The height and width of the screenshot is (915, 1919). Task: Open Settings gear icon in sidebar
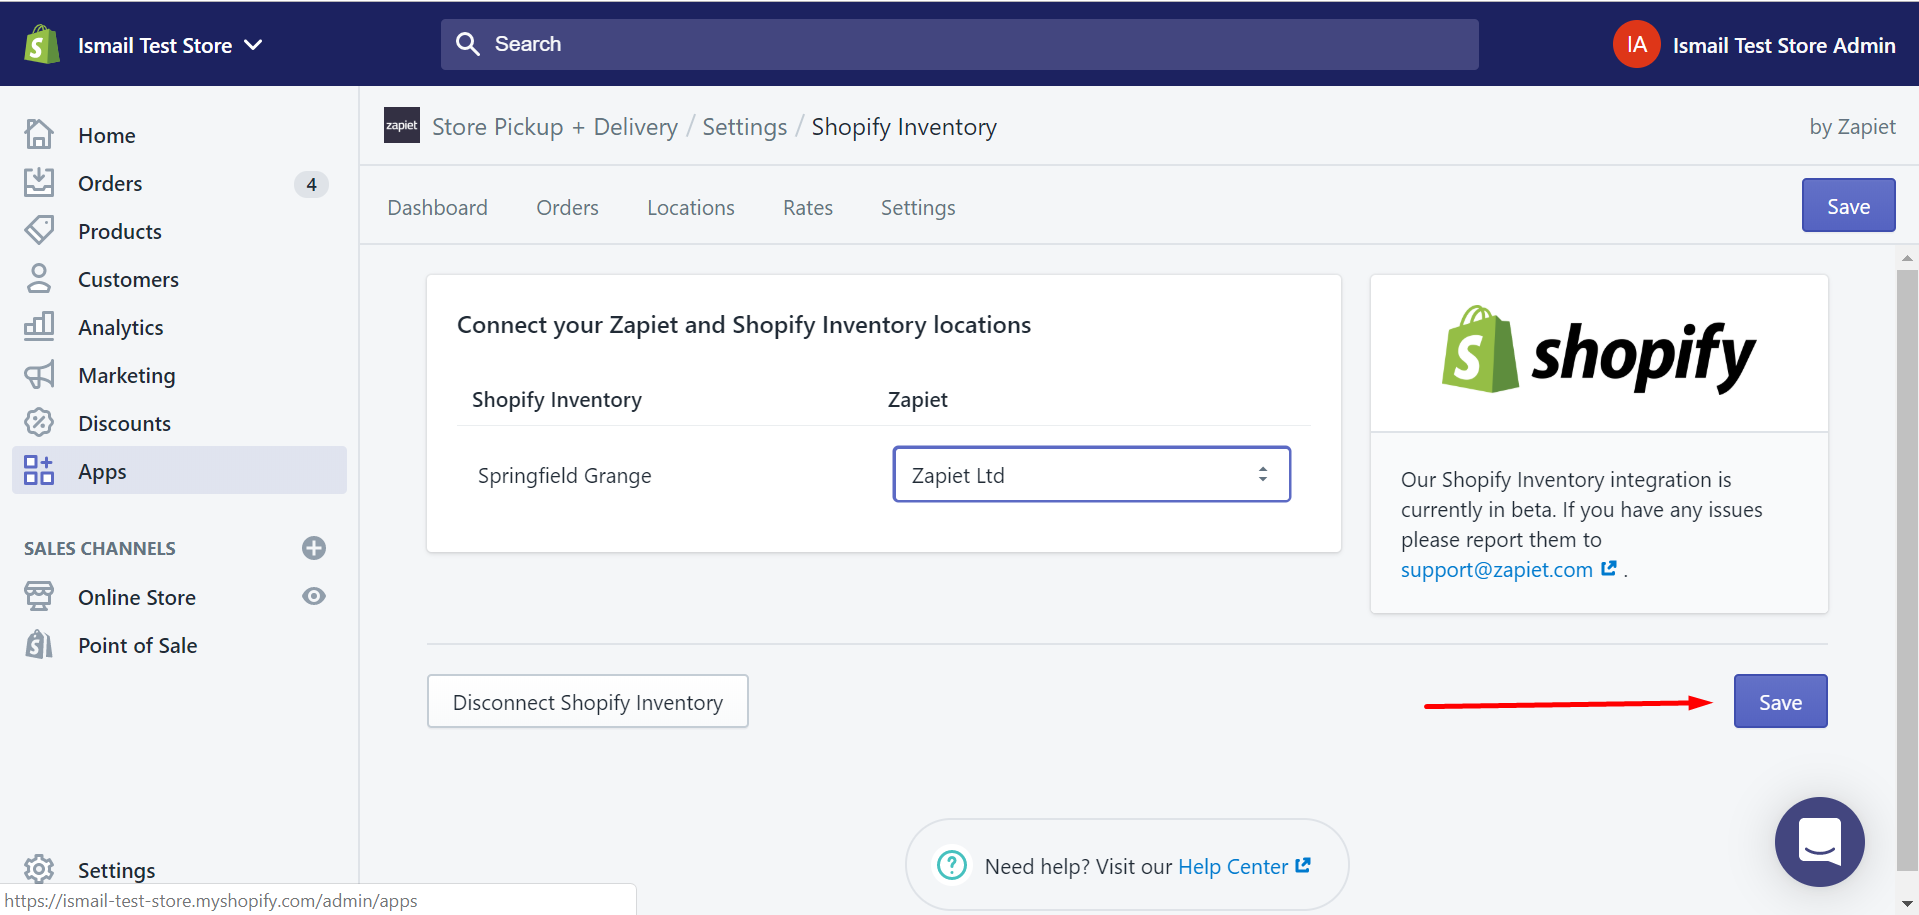point(39,869)
